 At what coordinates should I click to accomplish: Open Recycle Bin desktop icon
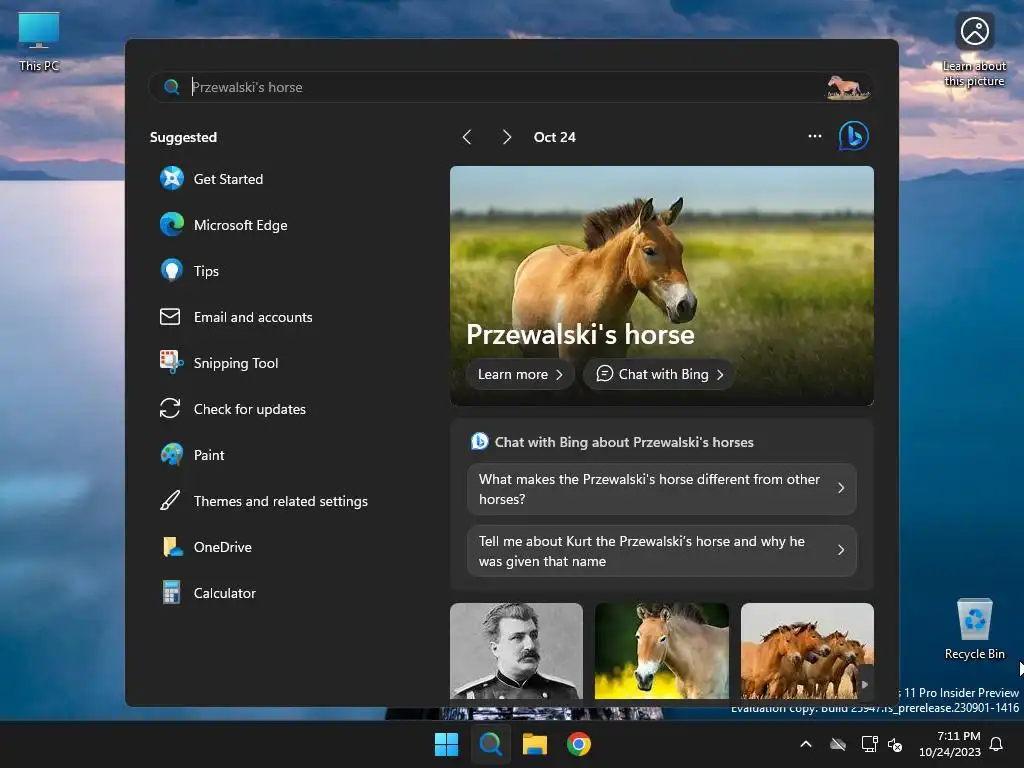click(x=974, y=629)
